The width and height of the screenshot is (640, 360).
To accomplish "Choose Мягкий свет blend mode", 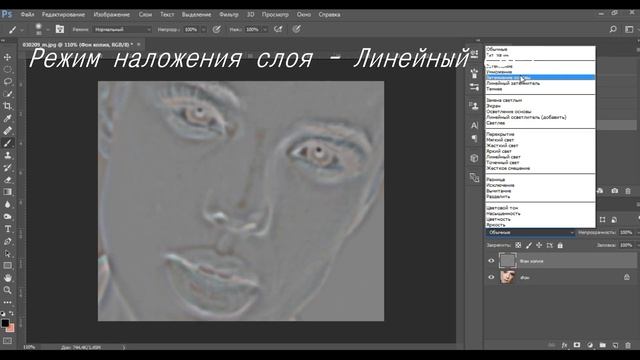I will tap(540, 140).
